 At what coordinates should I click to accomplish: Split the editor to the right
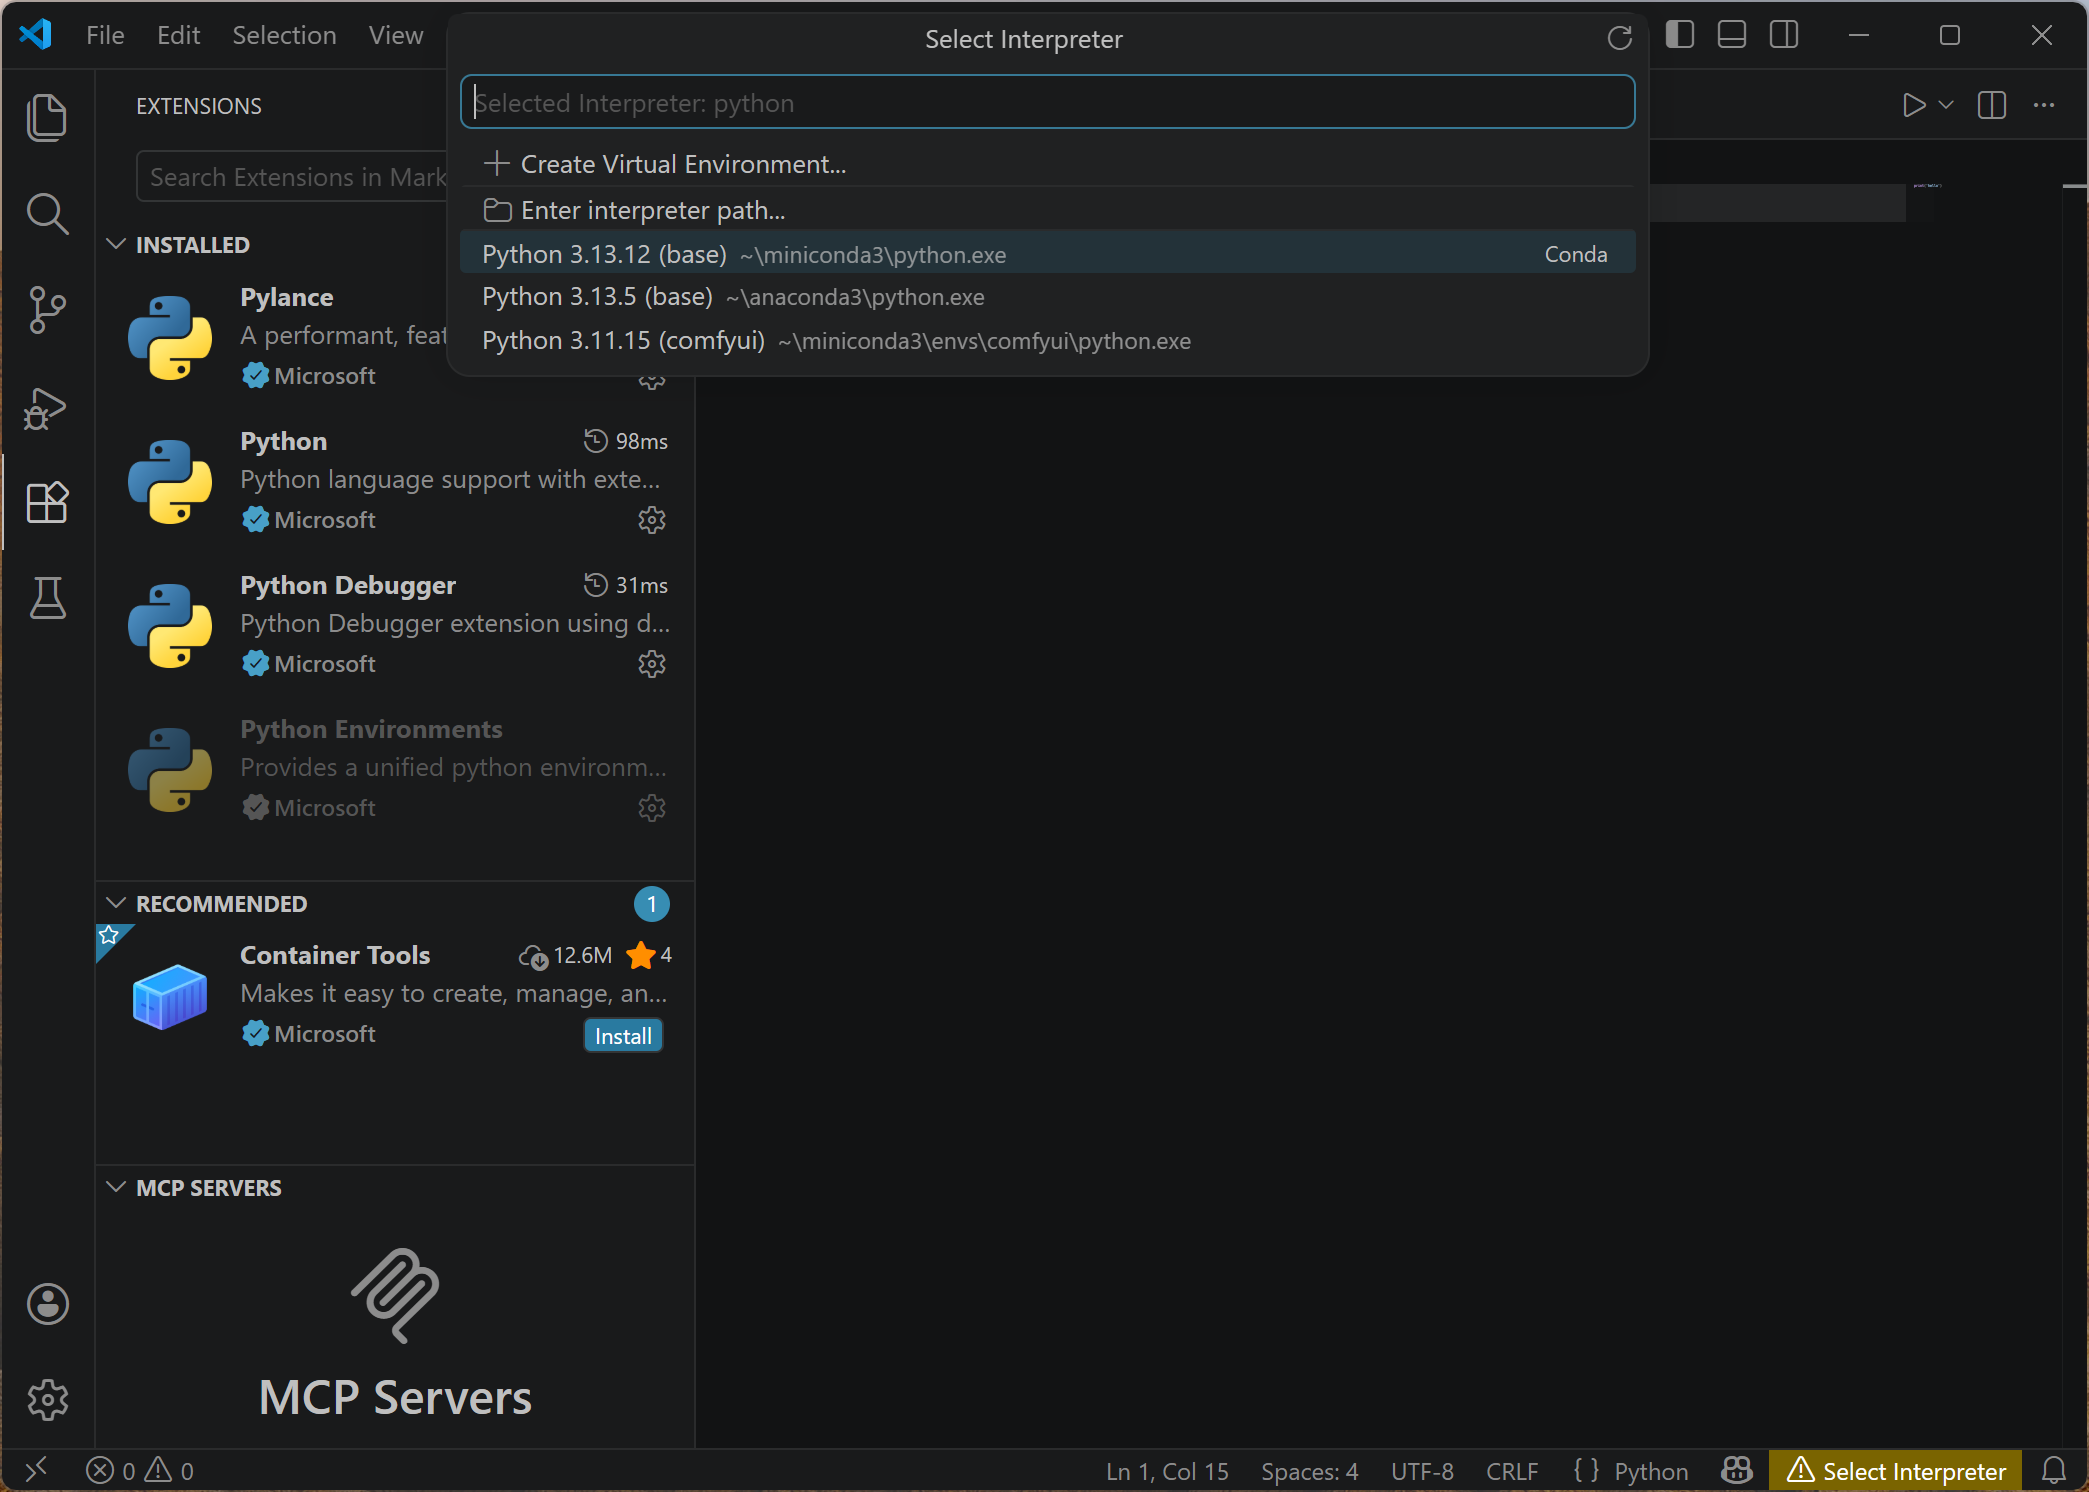click(x=1992, y=105)
